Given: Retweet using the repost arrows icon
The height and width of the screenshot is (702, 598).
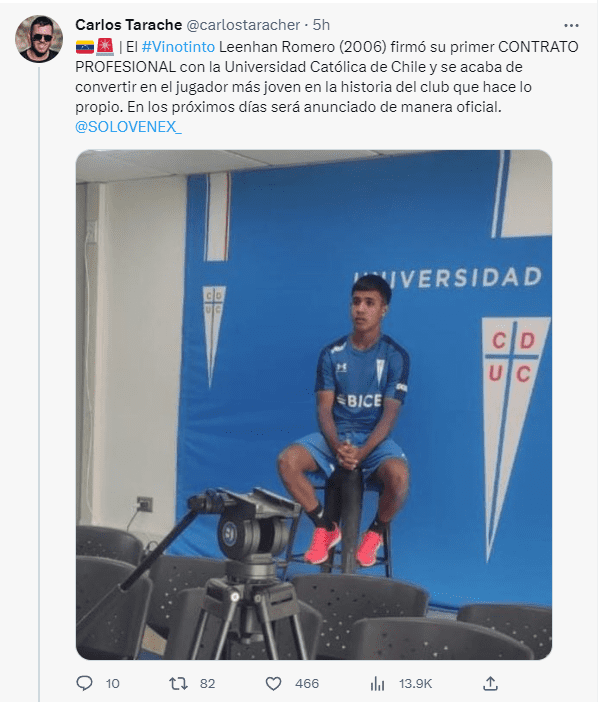Looking at the screenshot, I should click(178, 683).
